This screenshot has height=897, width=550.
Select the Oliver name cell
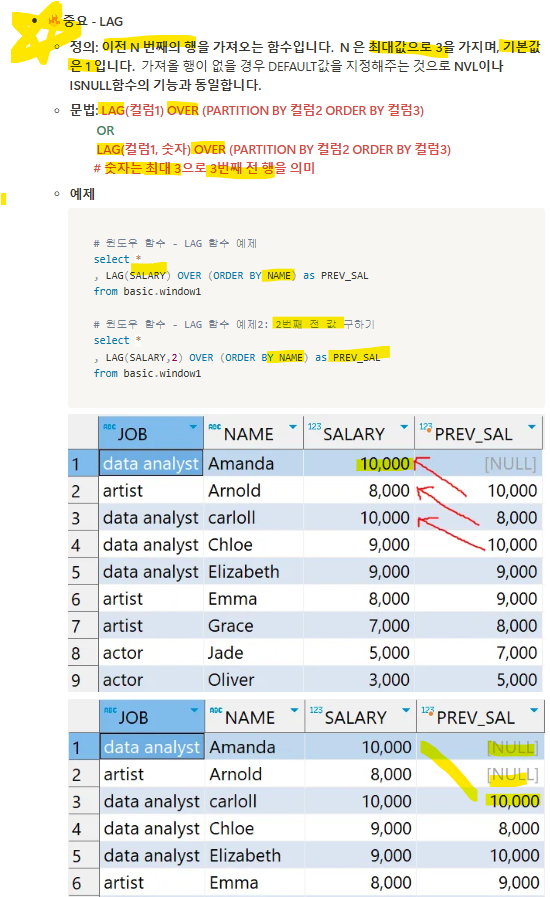253,680
